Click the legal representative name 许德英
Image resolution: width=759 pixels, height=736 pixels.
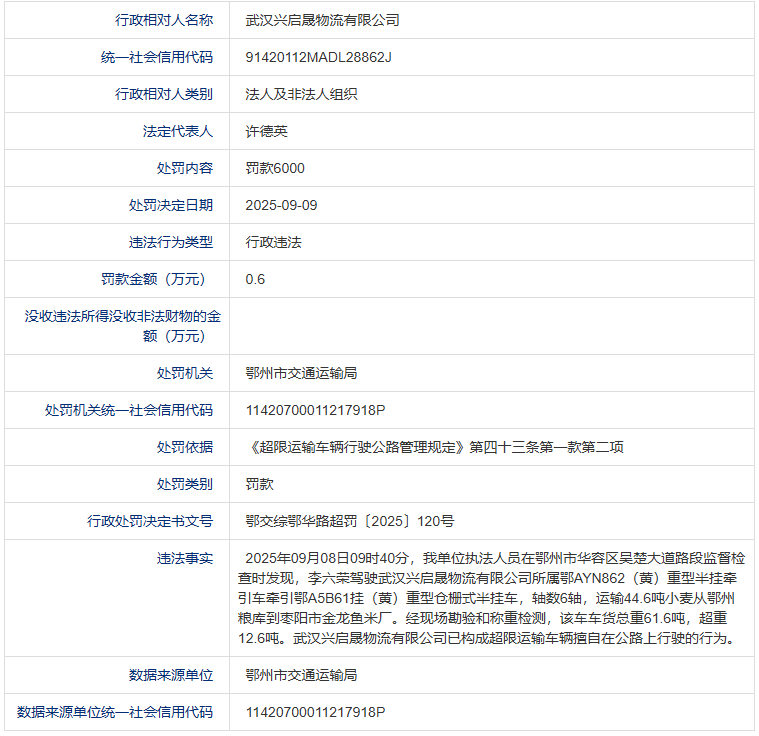pyautogui.click(x=266, y=131)
